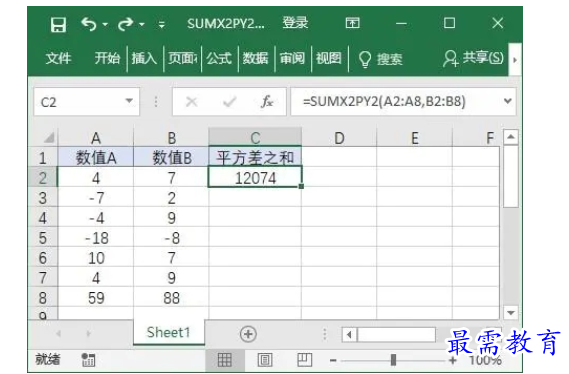Click the zoom in plus button

coord(452,360)
